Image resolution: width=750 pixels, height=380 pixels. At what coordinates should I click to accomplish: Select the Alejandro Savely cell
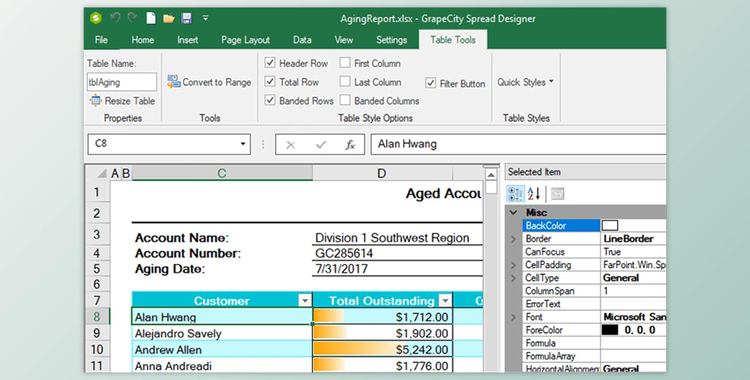click(x=222, y=333)
